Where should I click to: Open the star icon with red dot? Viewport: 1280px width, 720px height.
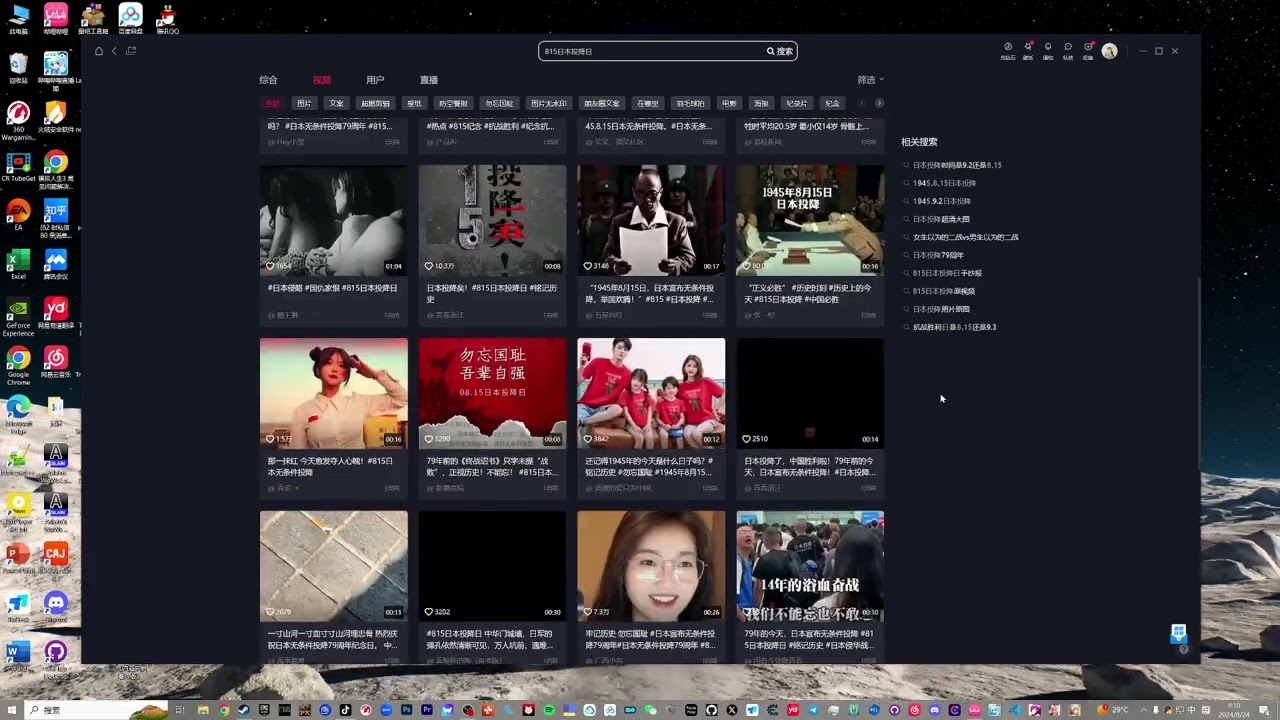point(1028,48)
